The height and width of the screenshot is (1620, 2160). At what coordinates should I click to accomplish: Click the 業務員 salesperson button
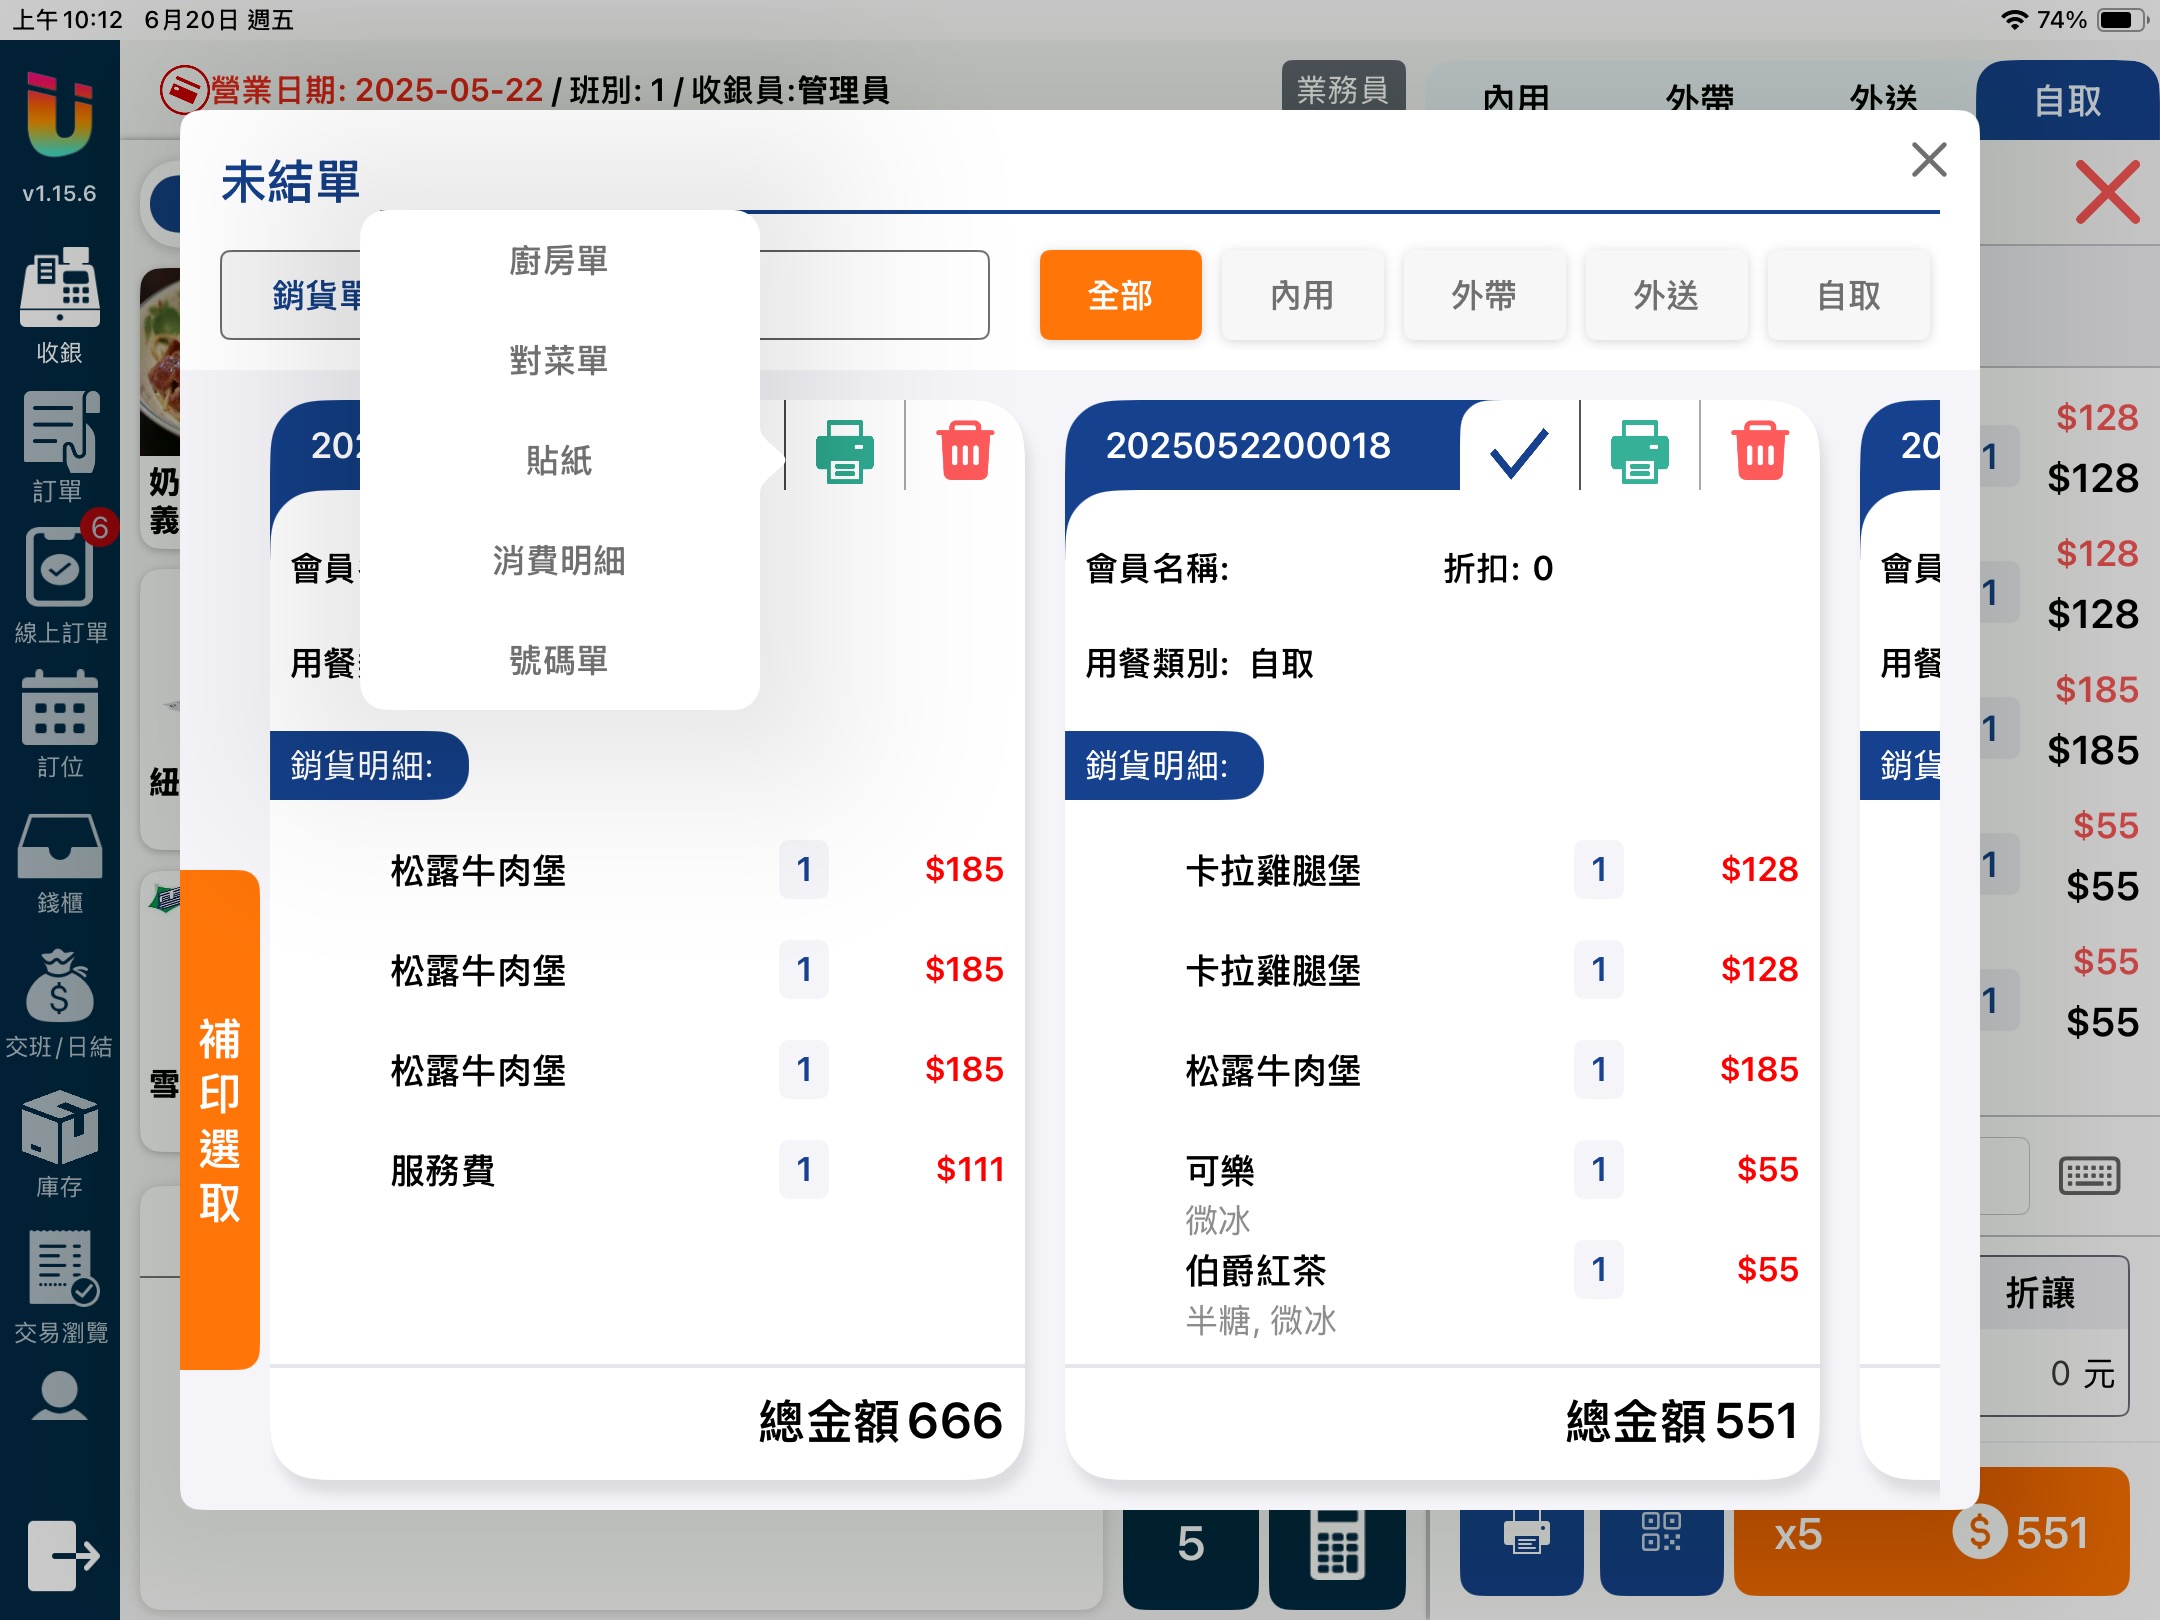[x=1343, y=88]
